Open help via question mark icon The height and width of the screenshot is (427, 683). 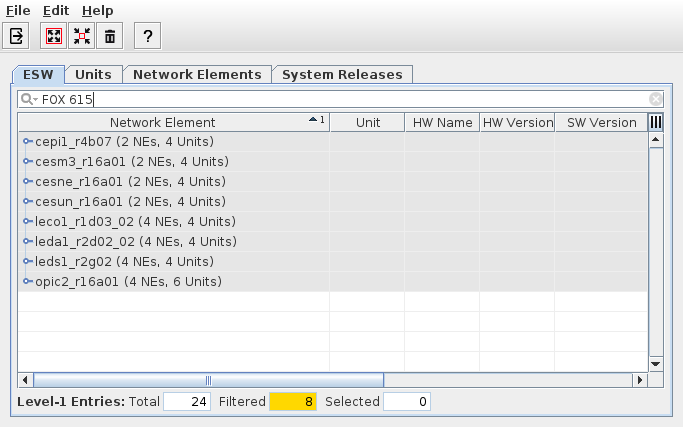click(x=148, y=36)
